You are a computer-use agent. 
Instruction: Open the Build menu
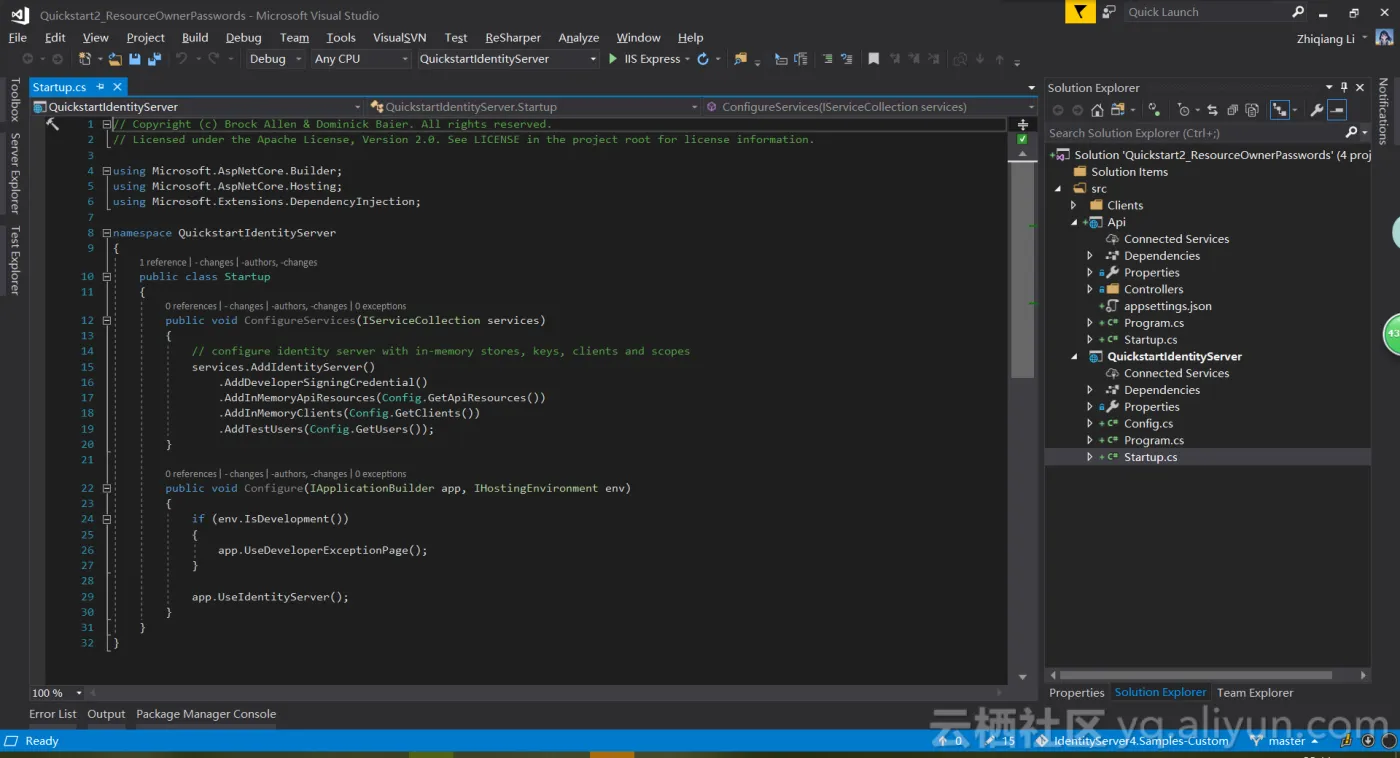tap(195, 37)
